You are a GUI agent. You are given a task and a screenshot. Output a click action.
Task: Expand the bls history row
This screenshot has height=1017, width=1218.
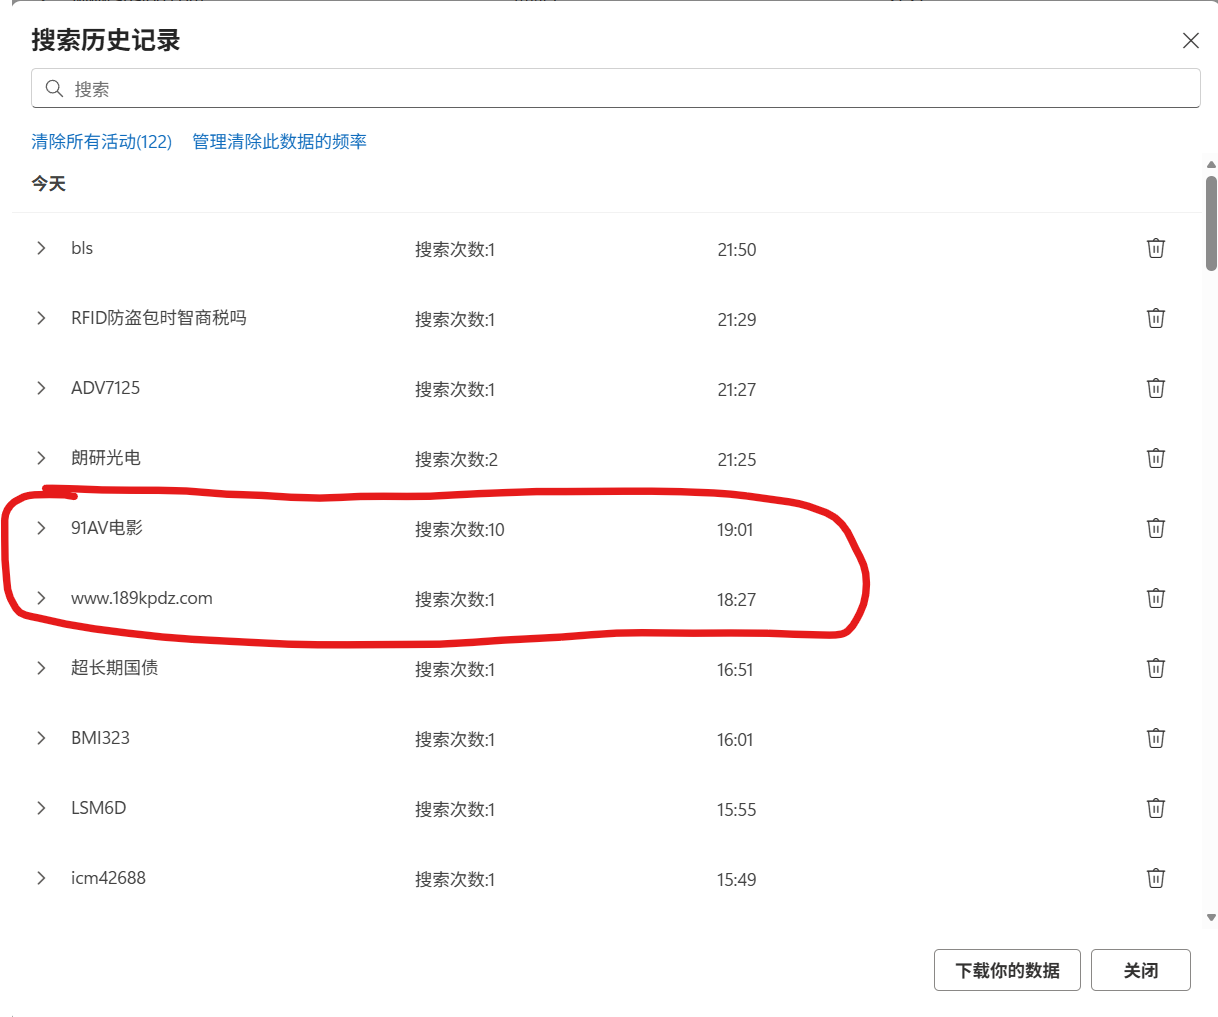pos(41,248)
